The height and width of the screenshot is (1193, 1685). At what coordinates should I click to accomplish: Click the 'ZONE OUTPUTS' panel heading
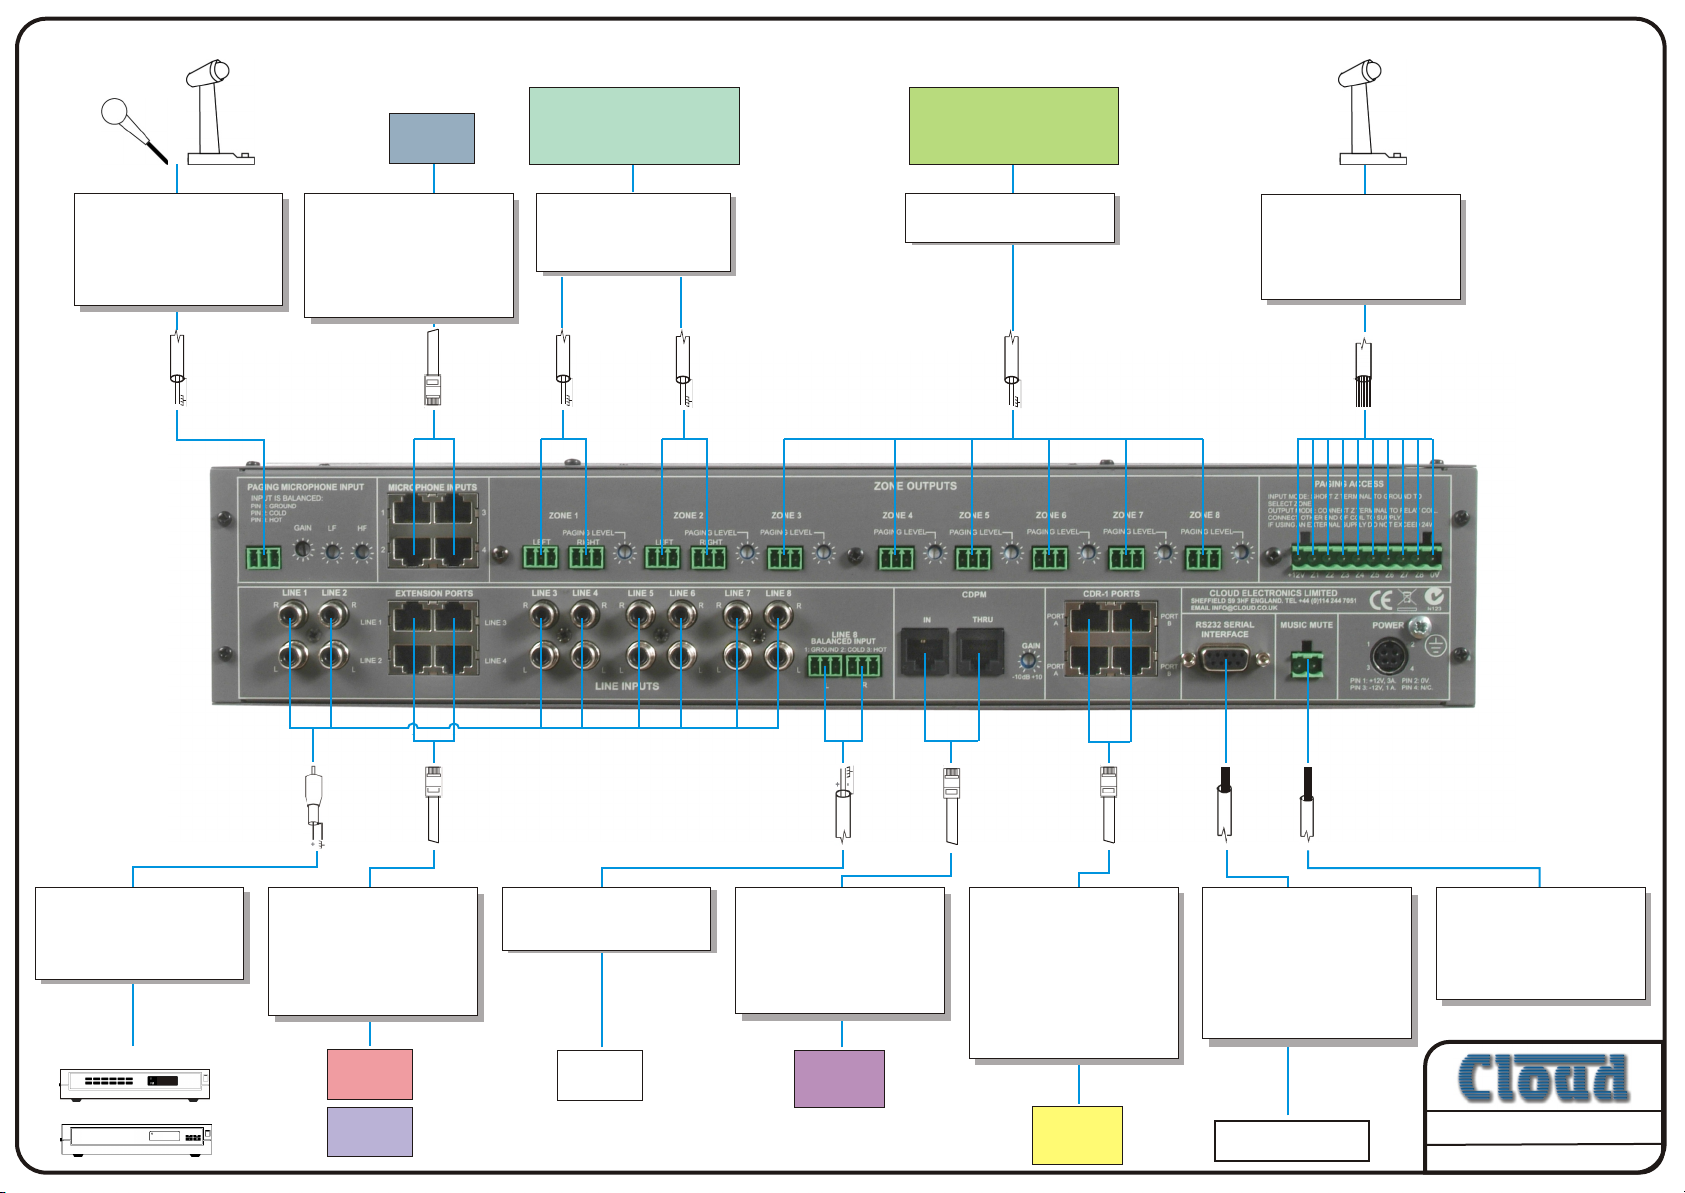tap(915, 486)
